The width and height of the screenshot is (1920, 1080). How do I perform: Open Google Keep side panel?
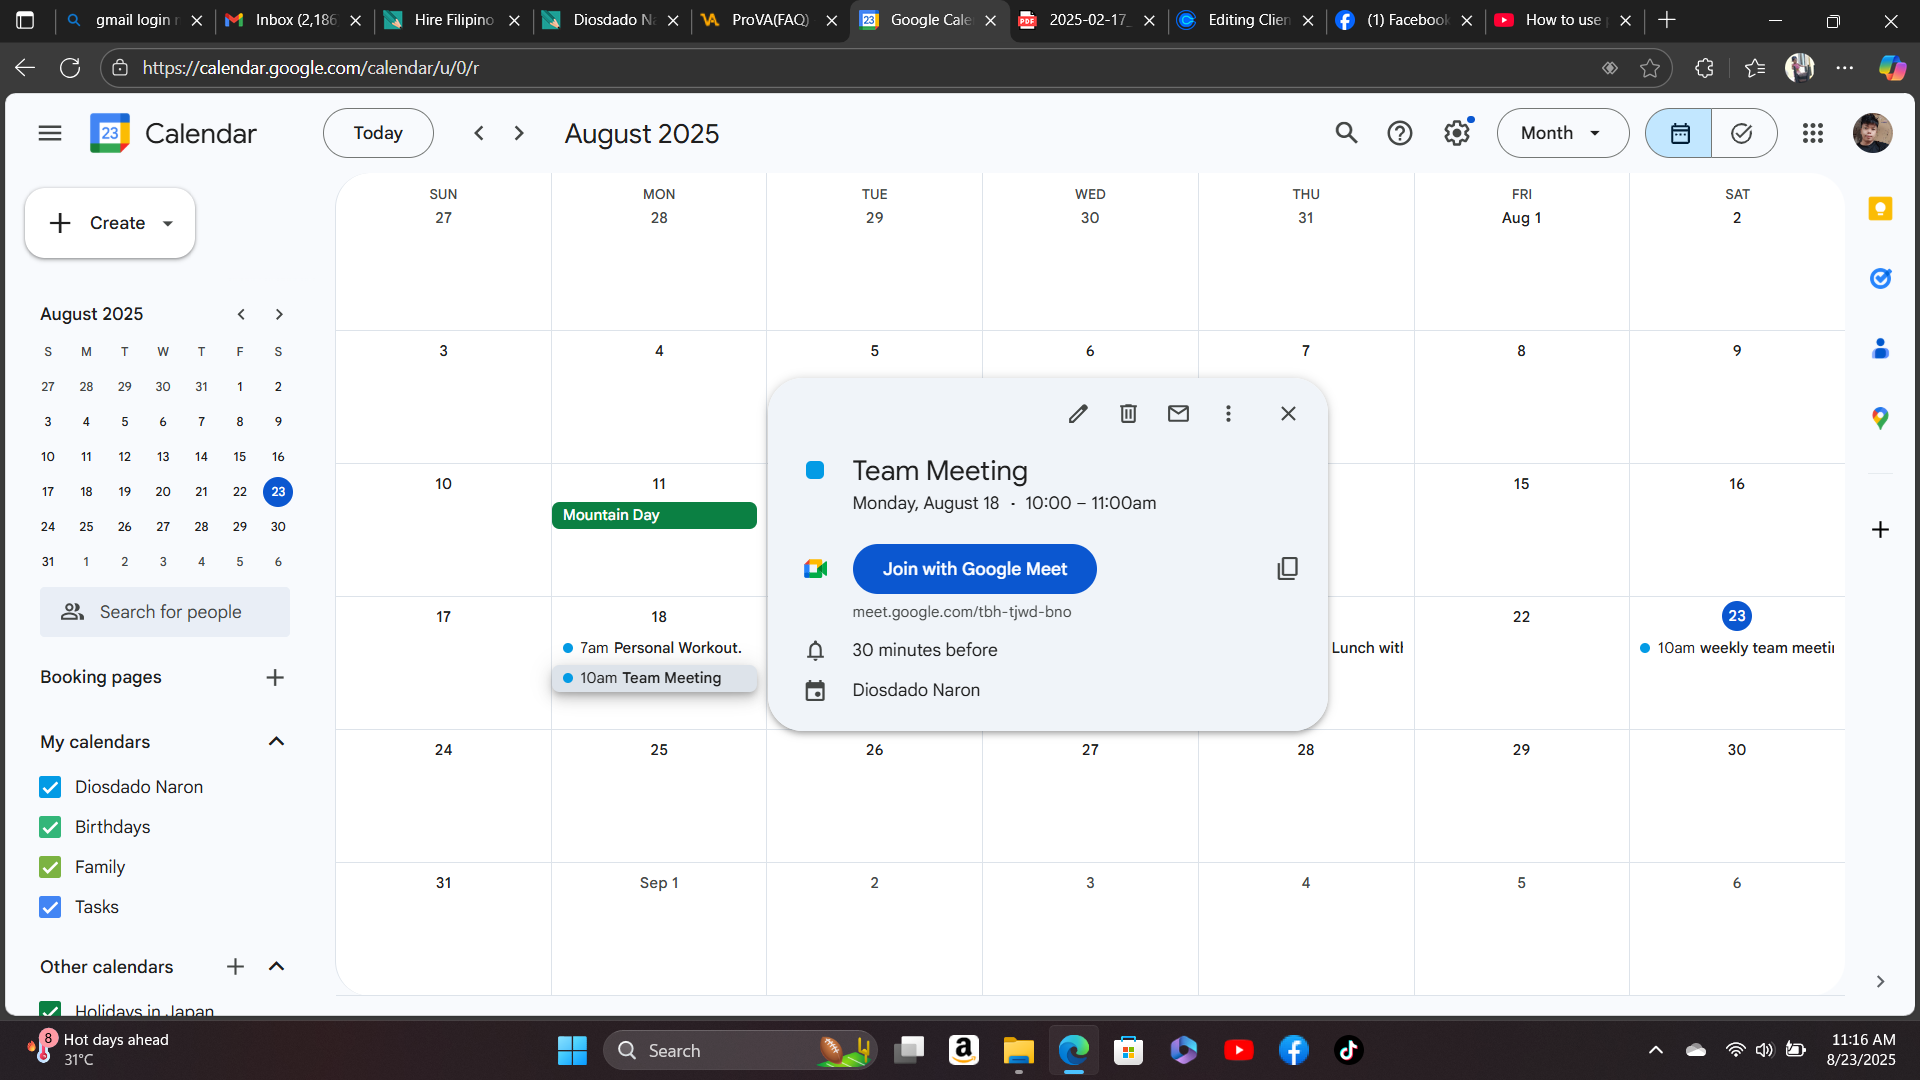pyautogui.click(x=1880, y=208)
